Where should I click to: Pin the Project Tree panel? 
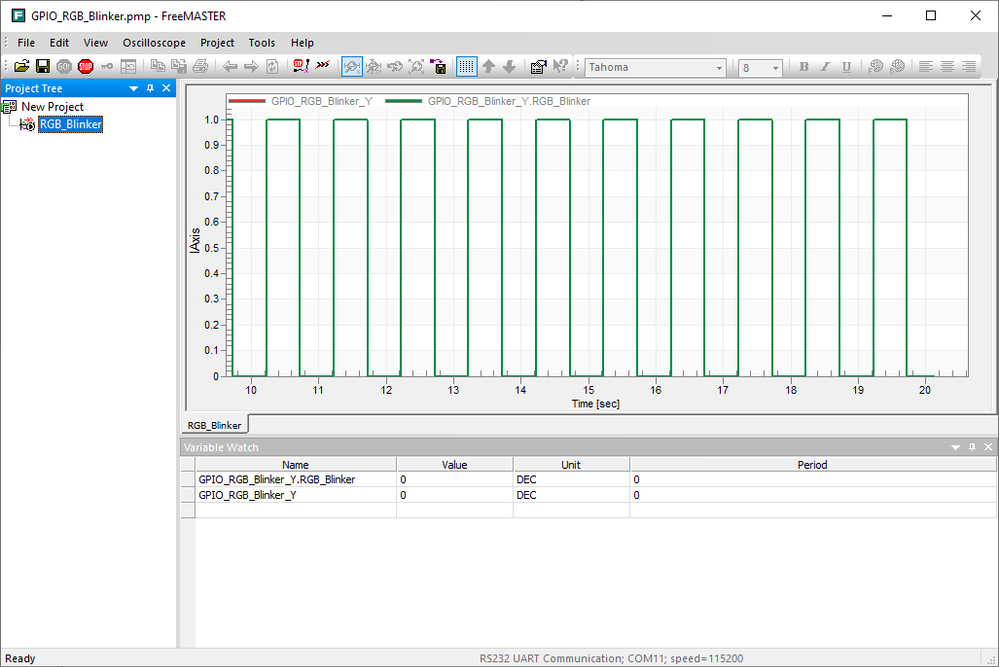150,89
